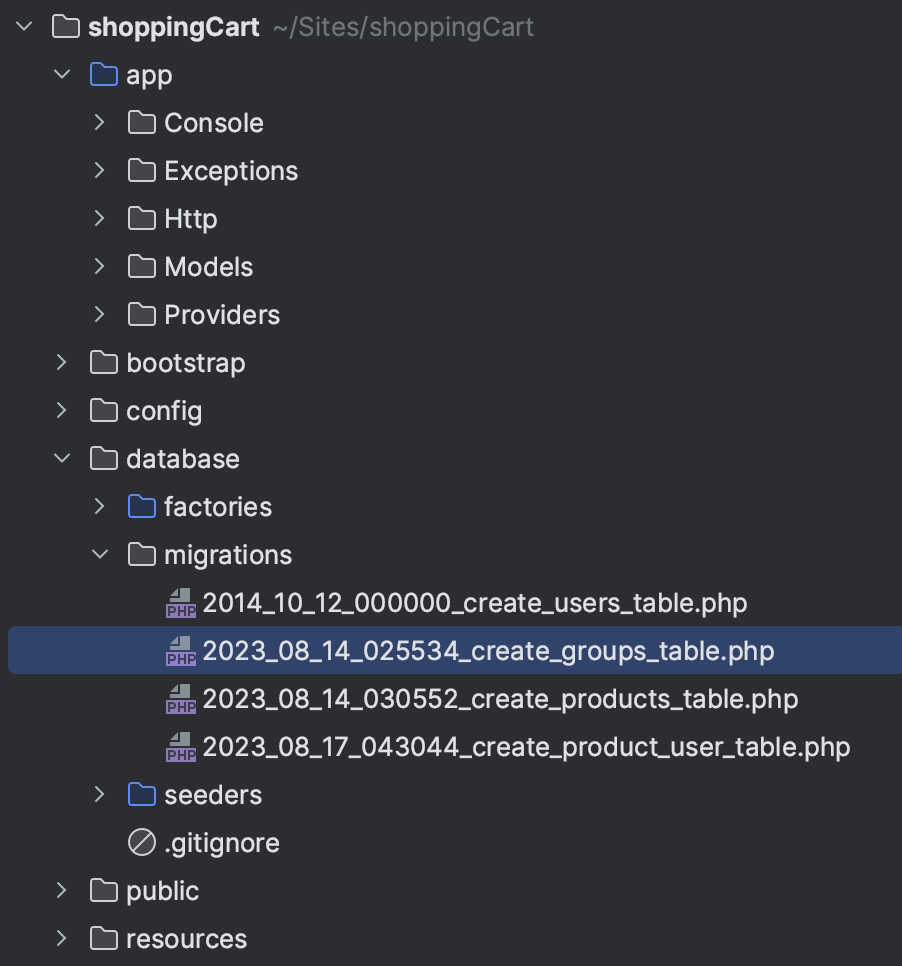
Task: Collapse the migrations folder chevron
Action: coord(100,555)
